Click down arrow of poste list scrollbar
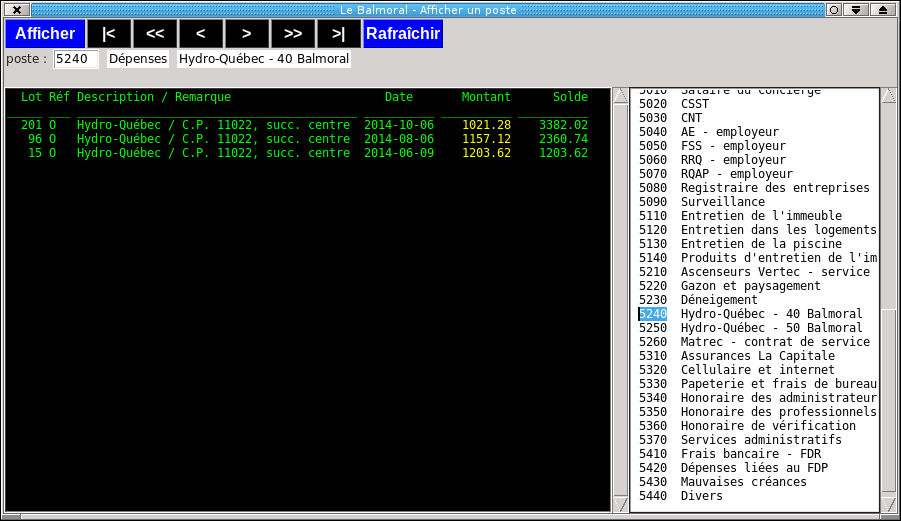This screenshot has height=521, width=901. point(889,504)
